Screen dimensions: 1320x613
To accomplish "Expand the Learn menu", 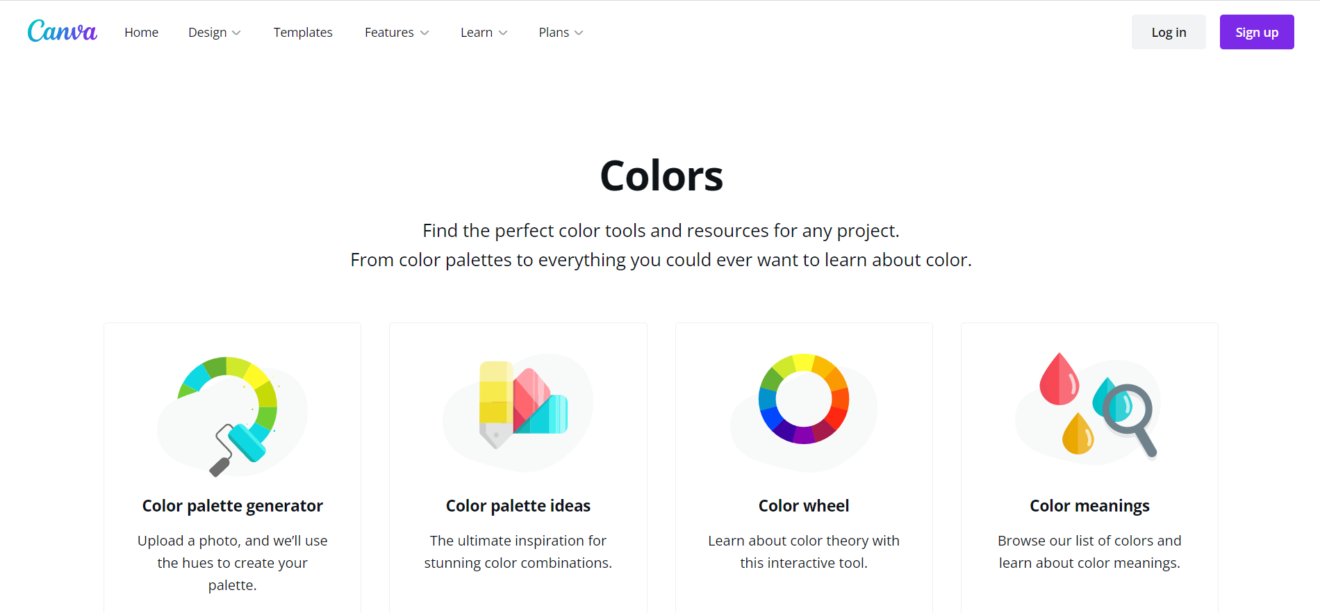I will coord(484,33).
